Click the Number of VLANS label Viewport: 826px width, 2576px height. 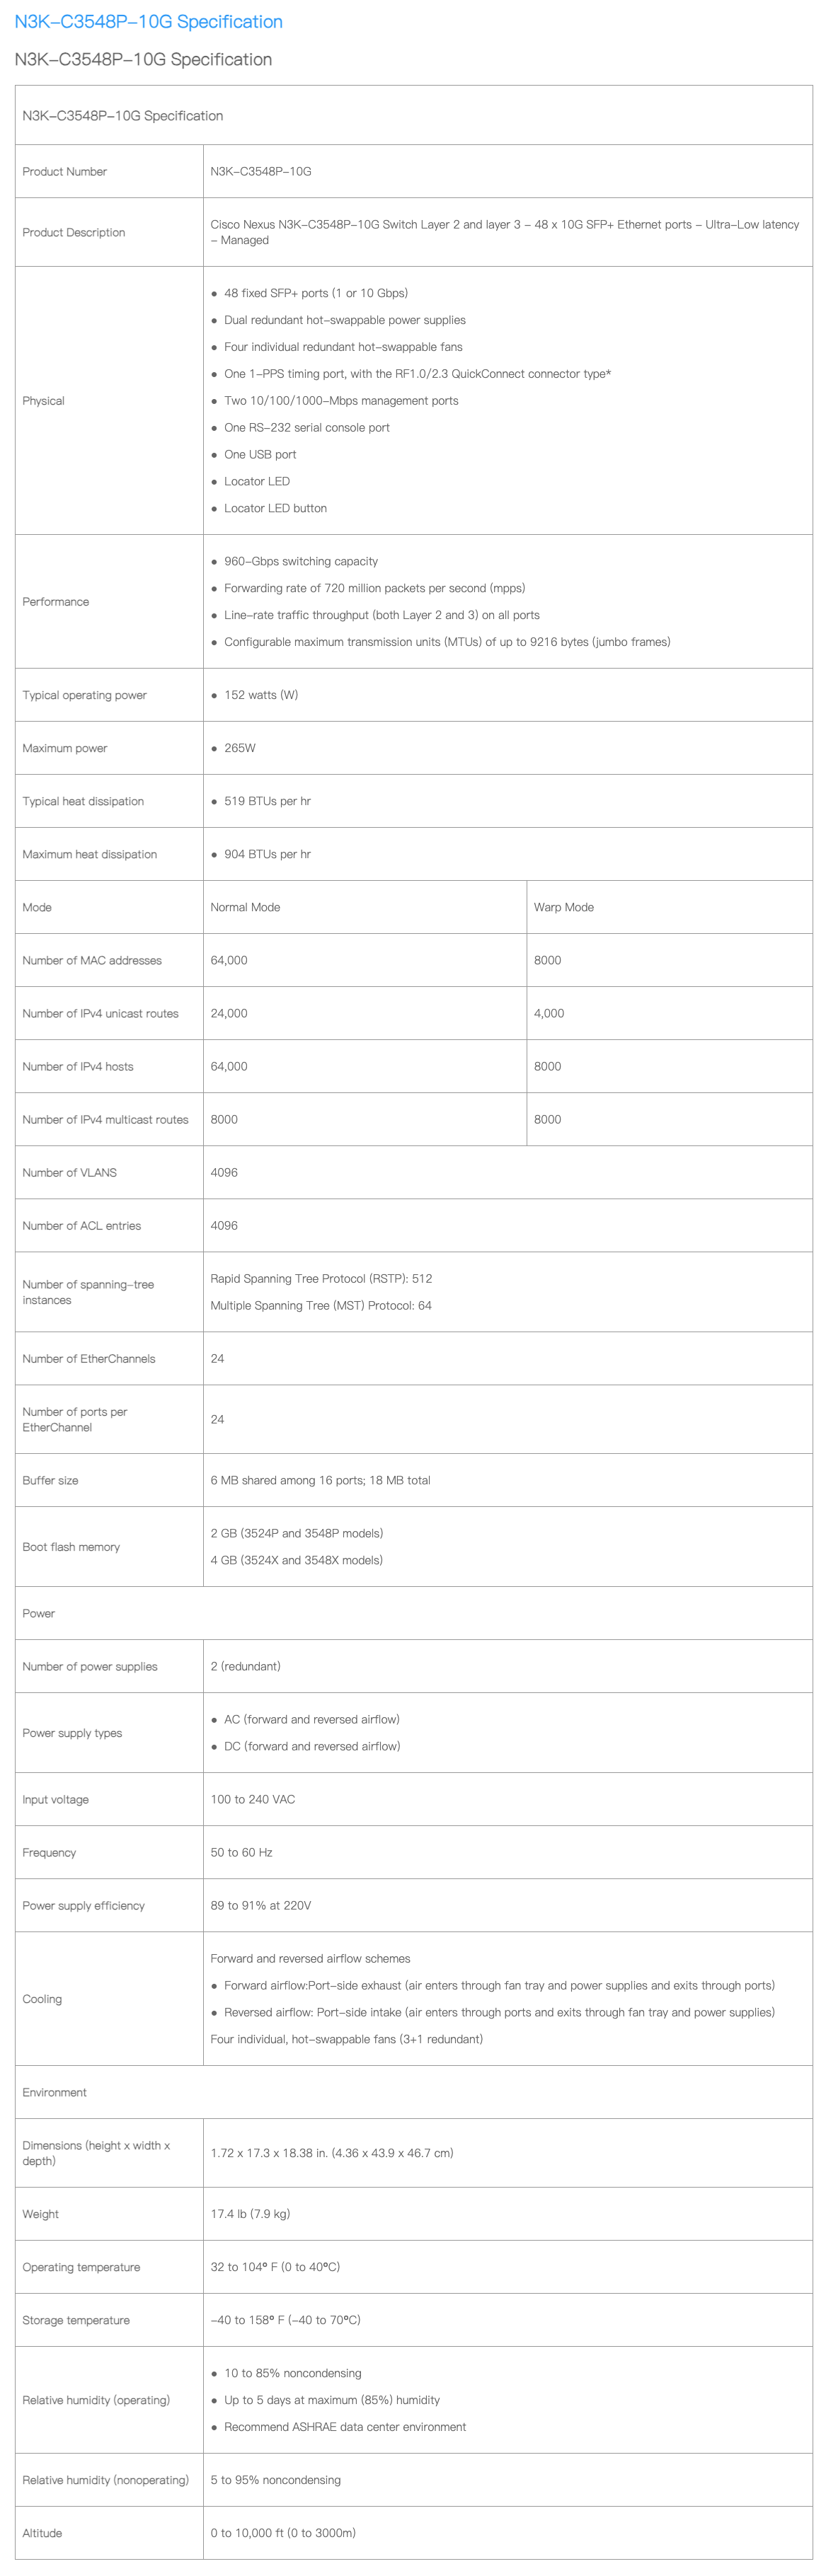pyautogui.click(x=70, y=1173)
